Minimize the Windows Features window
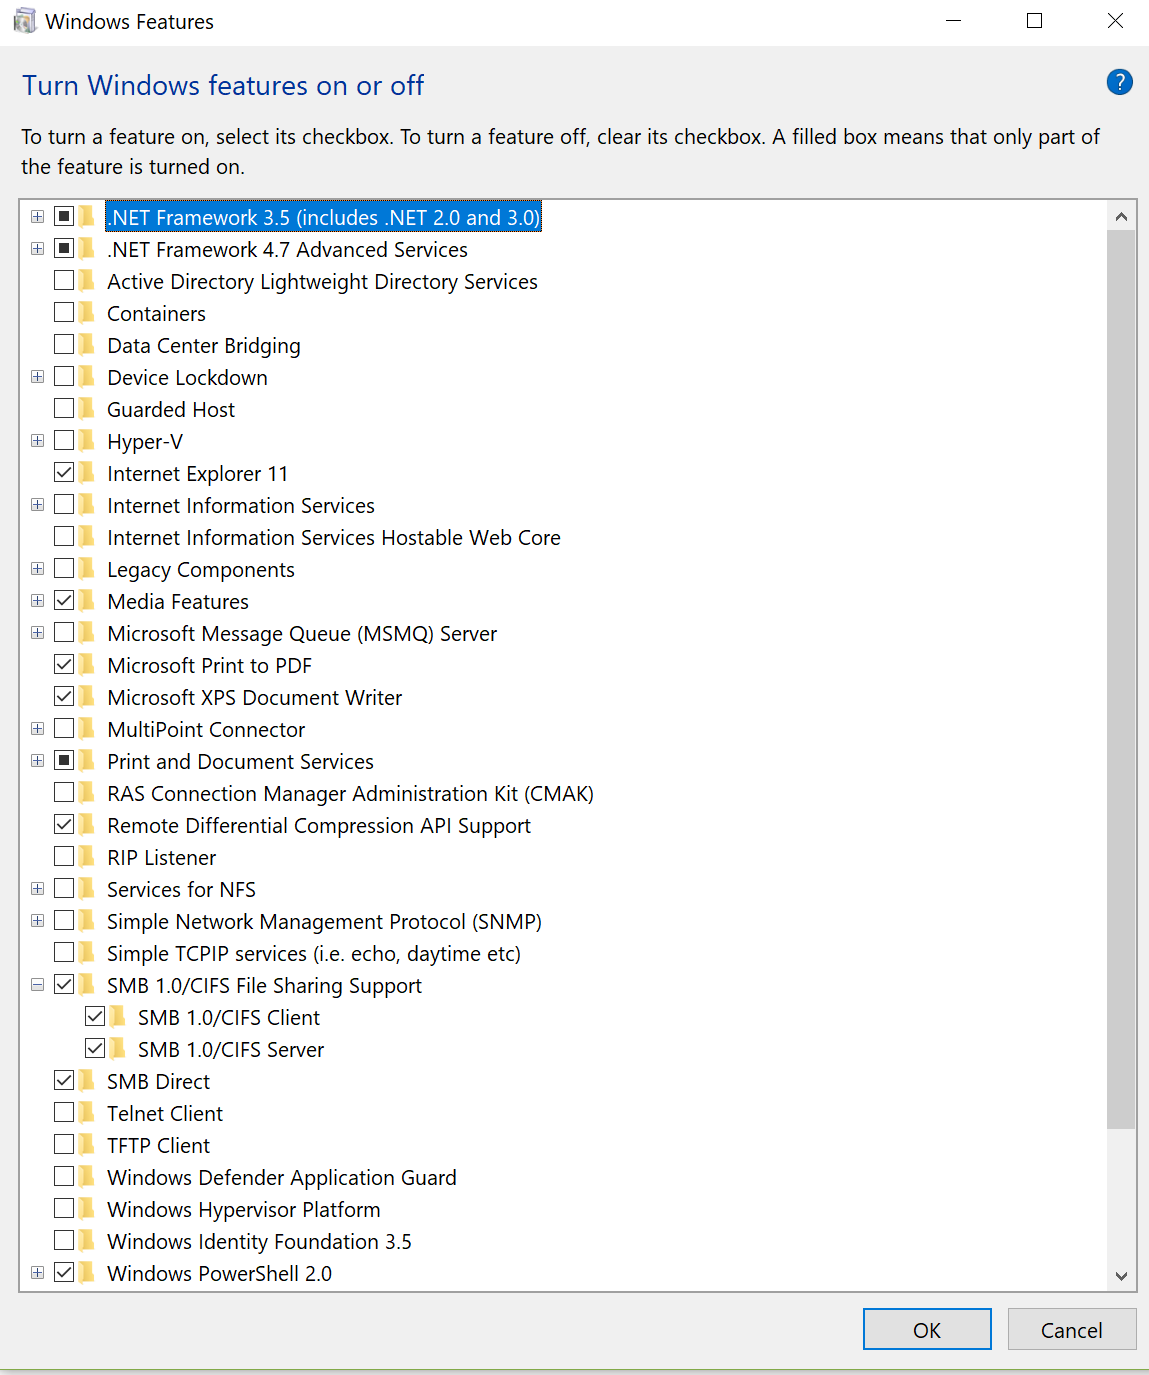1149x1375 pixels. click(953, 21)
